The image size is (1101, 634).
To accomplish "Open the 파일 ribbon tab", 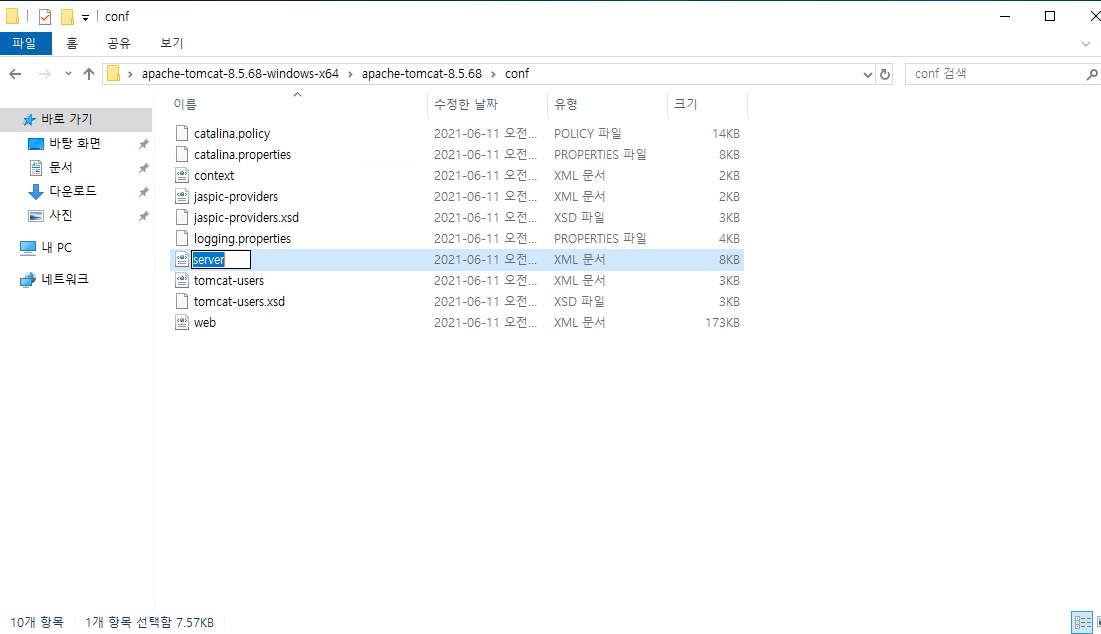I will click(25, 43).
